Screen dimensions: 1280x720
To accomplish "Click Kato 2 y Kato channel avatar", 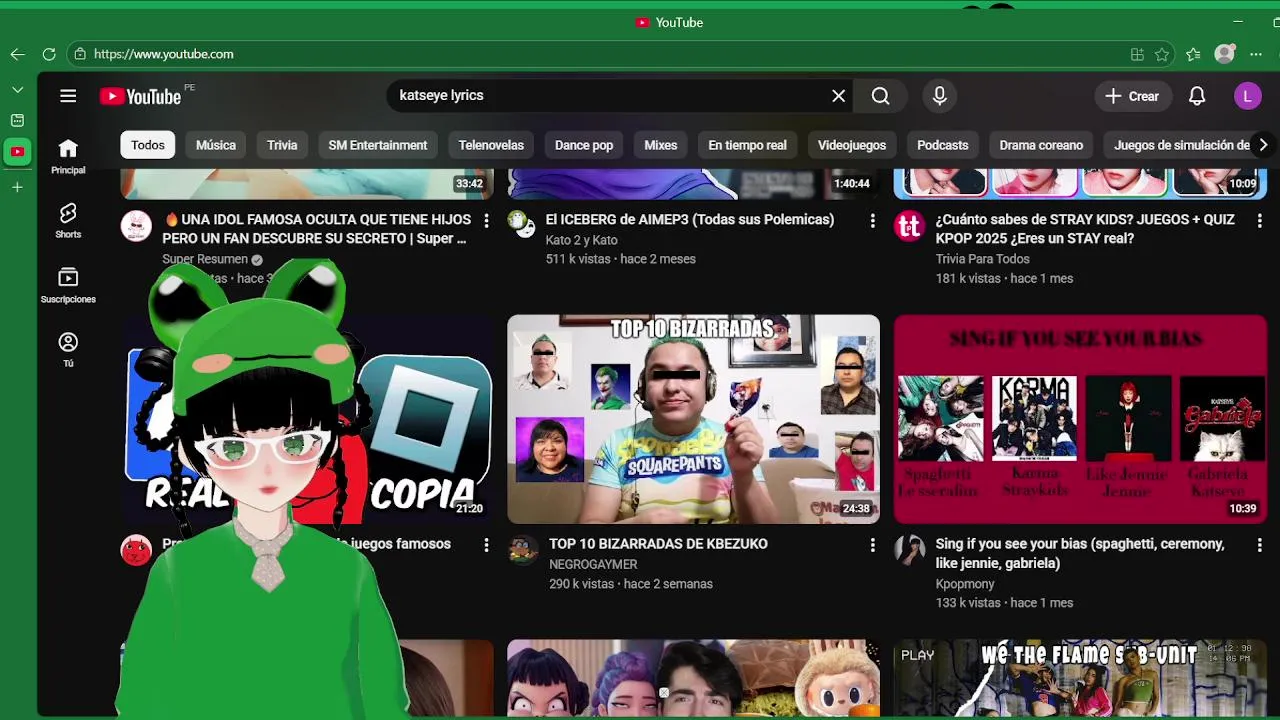I will click(x=523, y=226).
